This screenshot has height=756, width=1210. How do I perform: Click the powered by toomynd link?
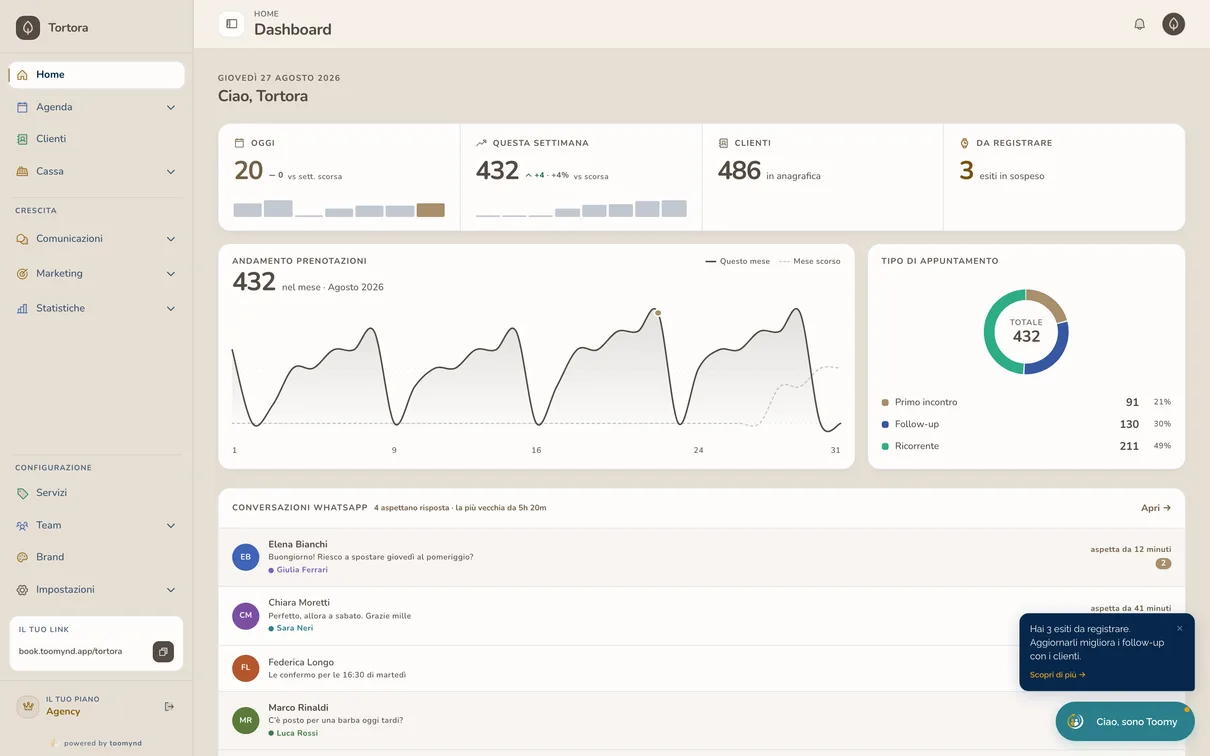click(x=97, y=743)
